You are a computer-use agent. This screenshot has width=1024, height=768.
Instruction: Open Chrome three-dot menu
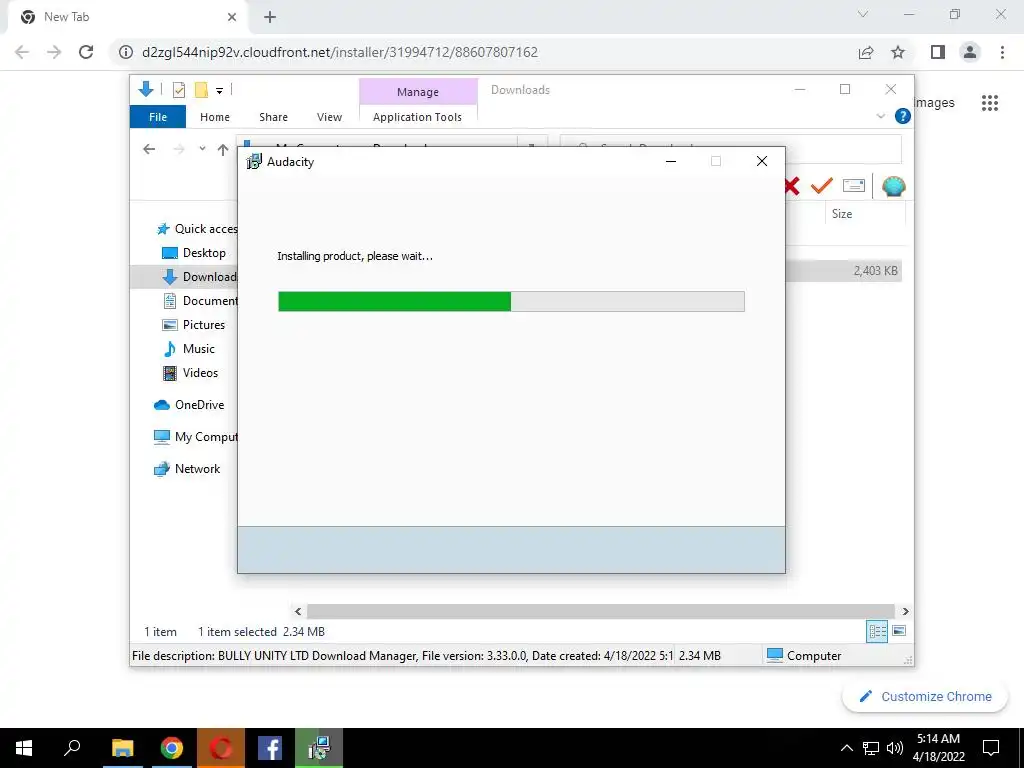click(1002, 52)
